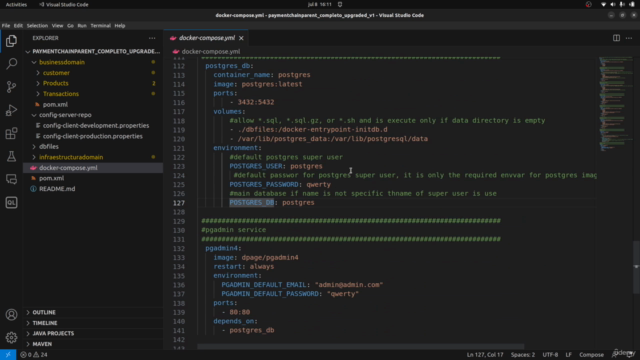Open the Help menu
640x360 pixels.
[x=120, y=26]
